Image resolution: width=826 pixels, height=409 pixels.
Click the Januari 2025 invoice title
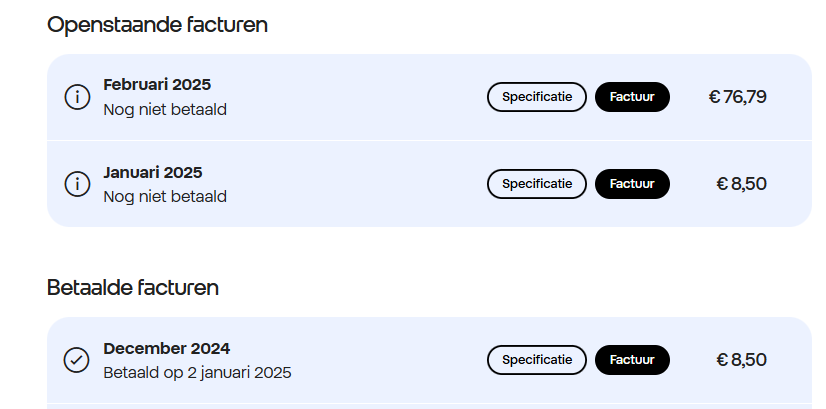[153, 172]
